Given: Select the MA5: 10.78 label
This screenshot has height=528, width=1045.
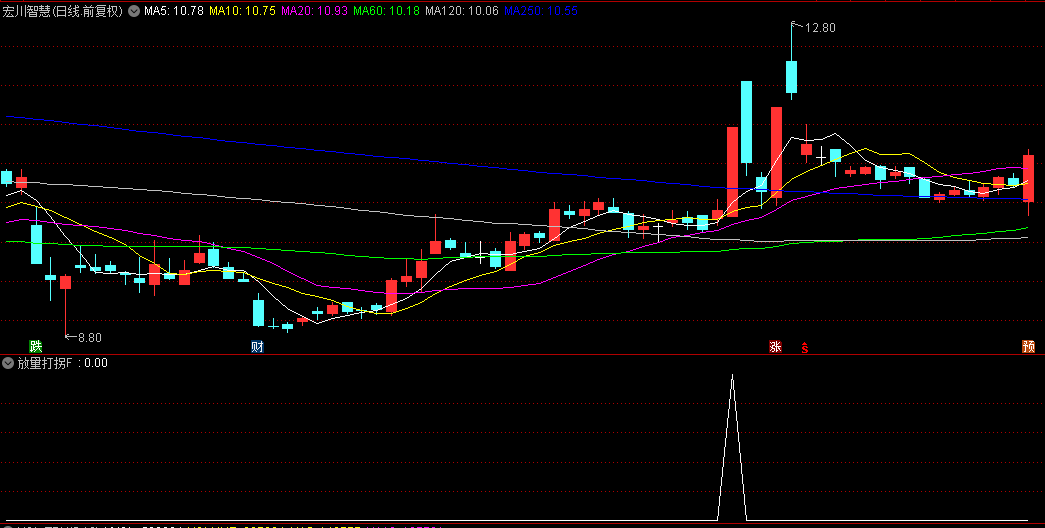Looking at the screenshot, I should (x=174, y=11).
